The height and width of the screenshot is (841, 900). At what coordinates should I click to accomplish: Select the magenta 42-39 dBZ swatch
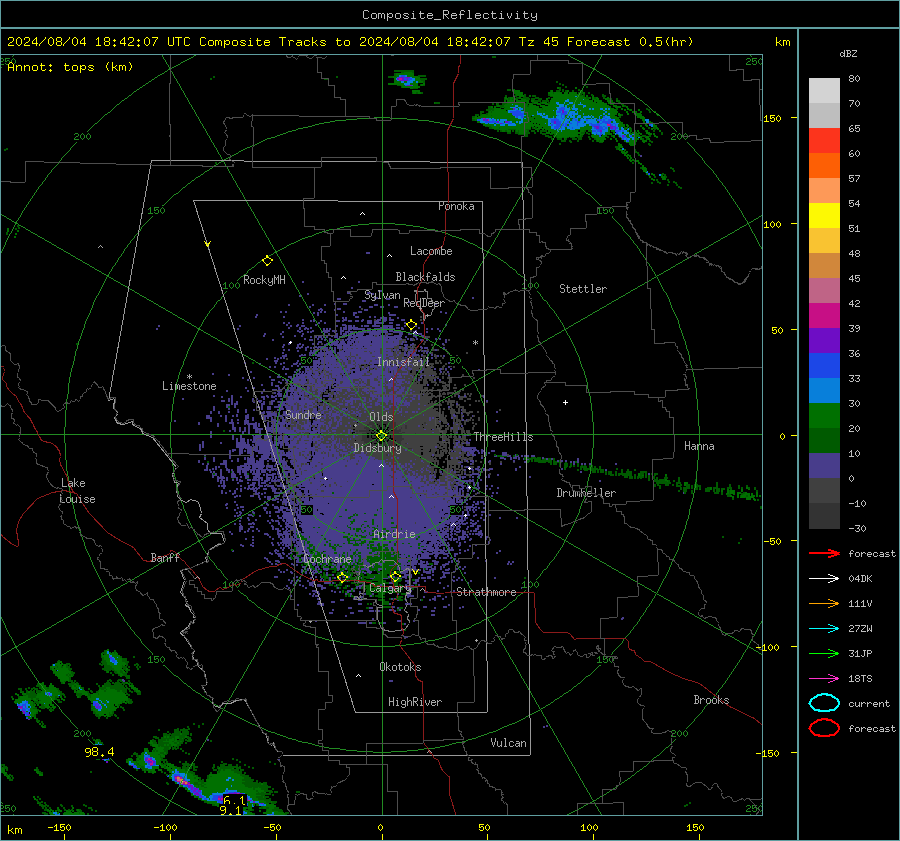click(x=824, y=315)
